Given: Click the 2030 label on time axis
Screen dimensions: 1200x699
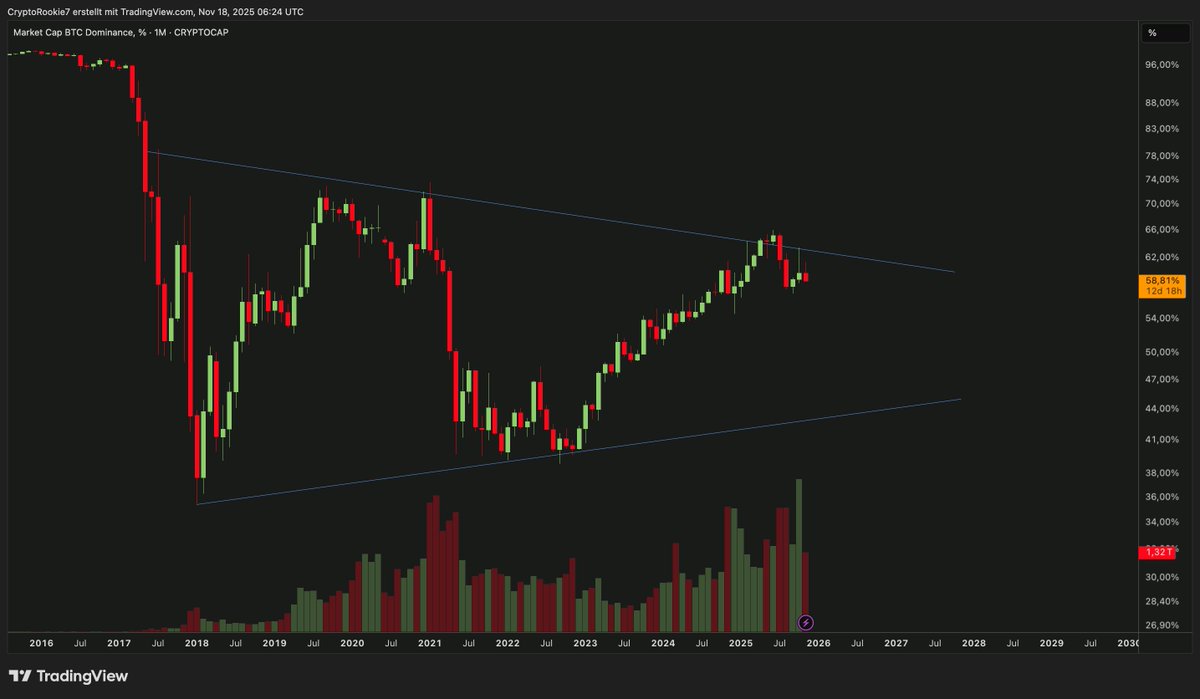Looking at the screenshot, I should pyautogui.click(x=1127, y=645).
